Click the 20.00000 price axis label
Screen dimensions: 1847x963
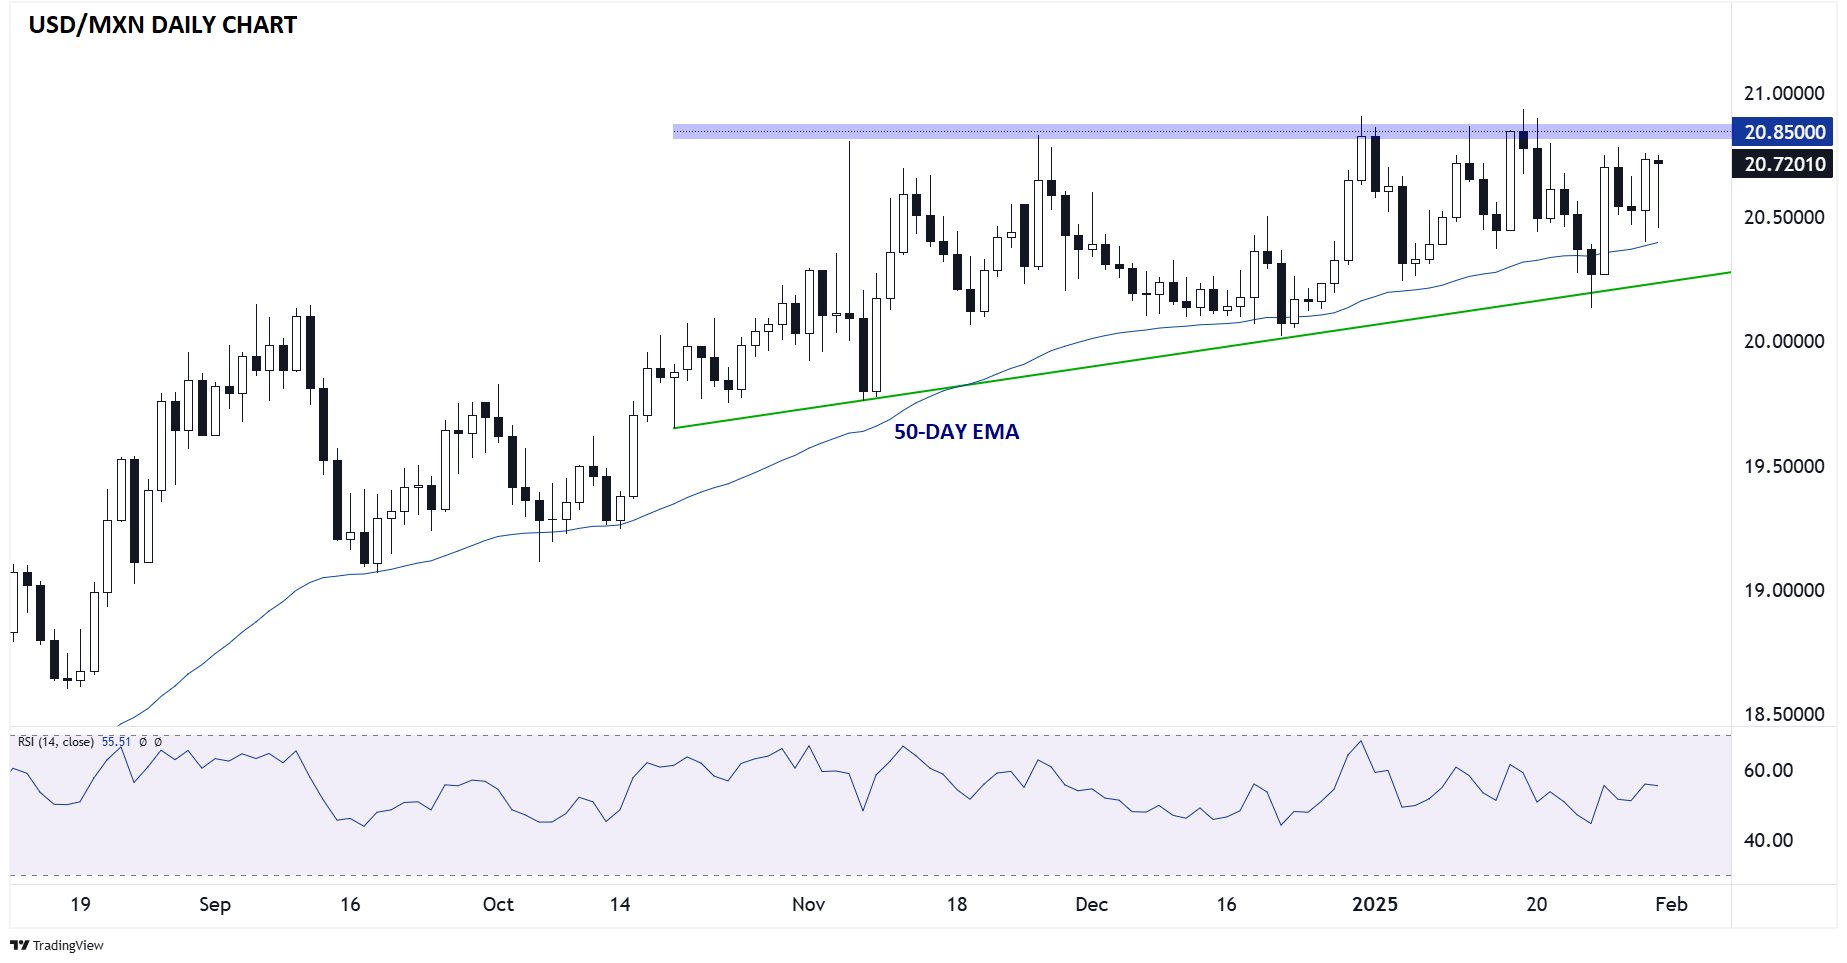(x=1784, y=341)
